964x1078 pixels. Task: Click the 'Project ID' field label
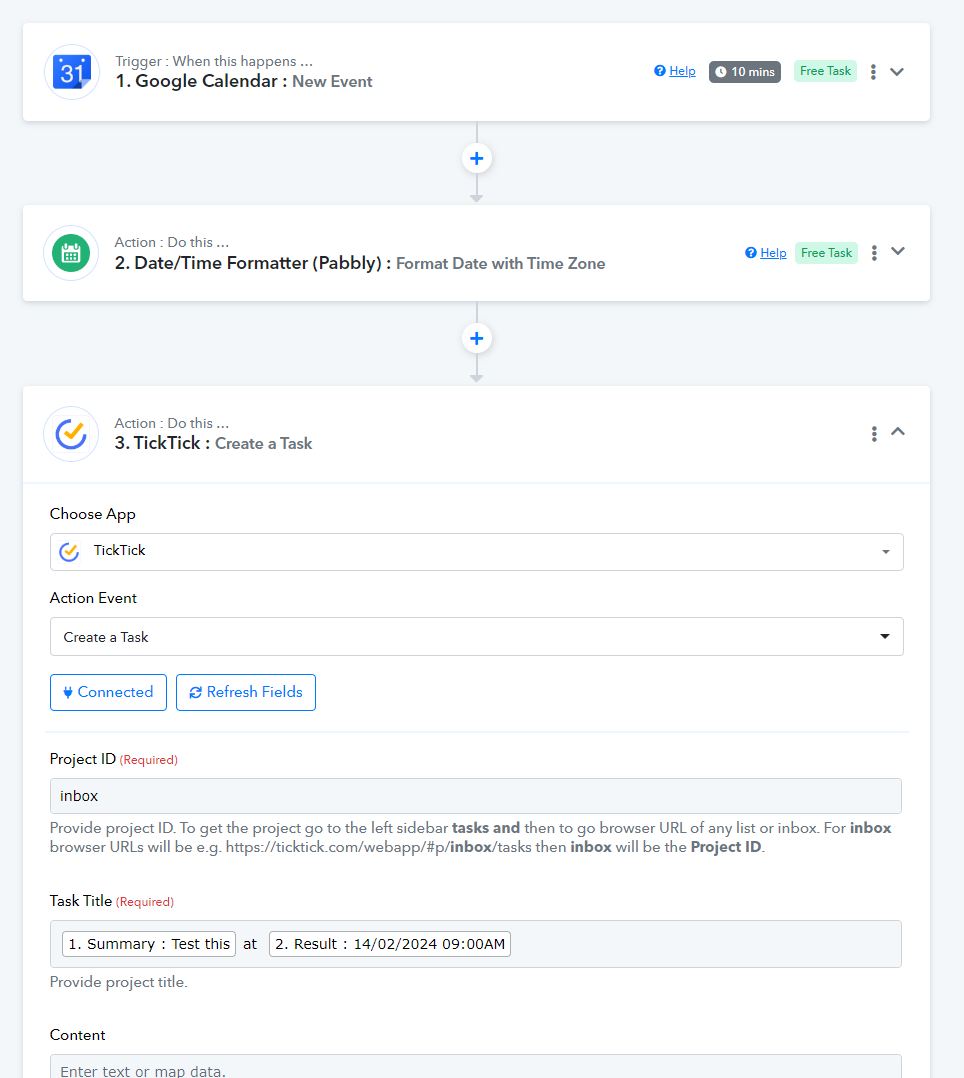click(83, 759)
